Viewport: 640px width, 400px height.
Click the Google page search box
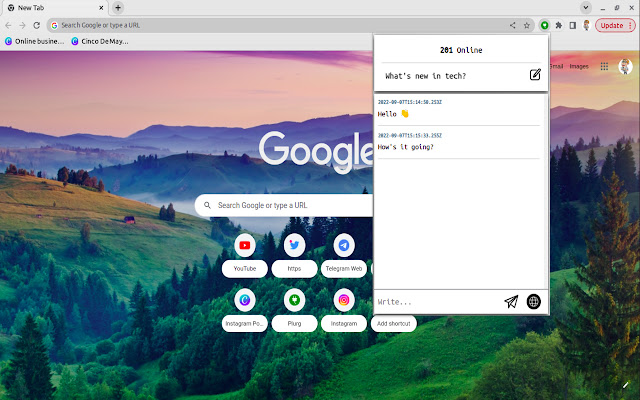pyautogui.click(x=284, y=205)
